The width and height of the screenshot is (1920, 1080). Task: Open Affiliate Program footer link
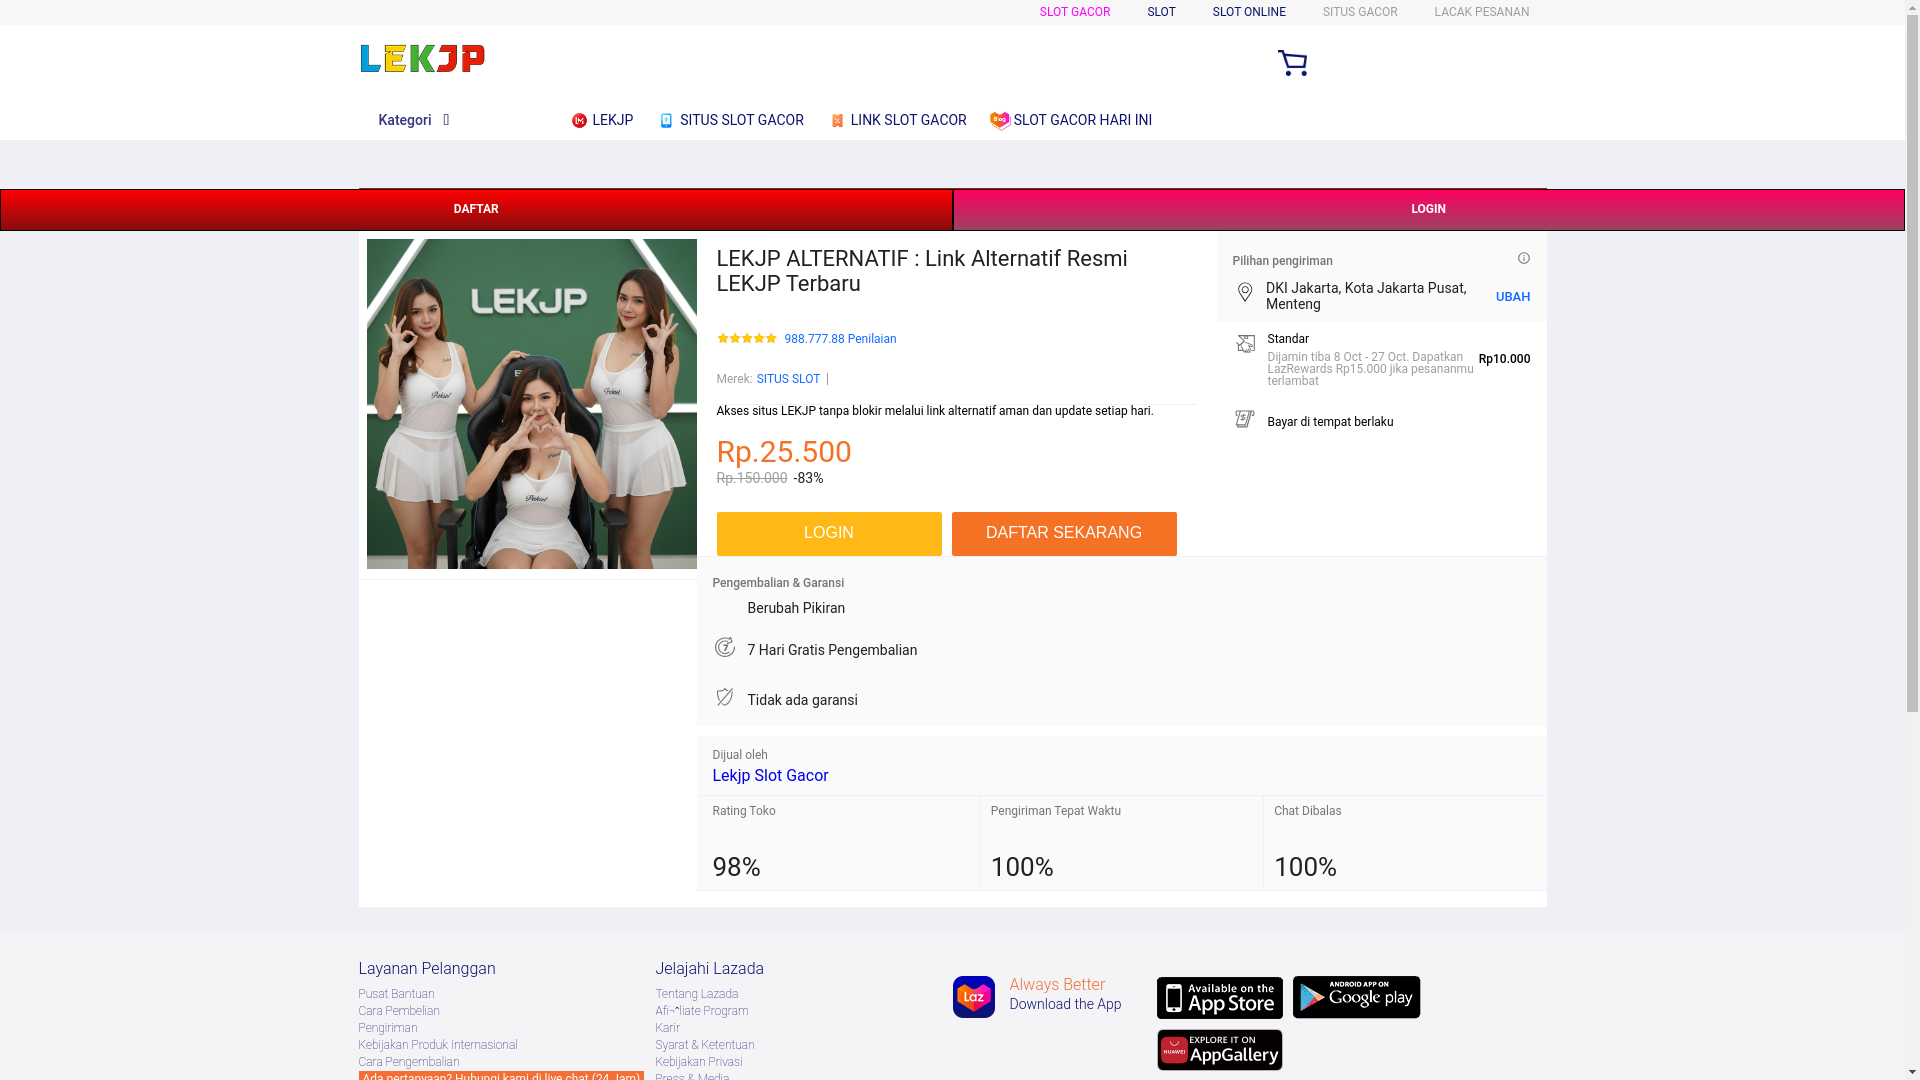pyautogui.click(x=702, y=1011)
